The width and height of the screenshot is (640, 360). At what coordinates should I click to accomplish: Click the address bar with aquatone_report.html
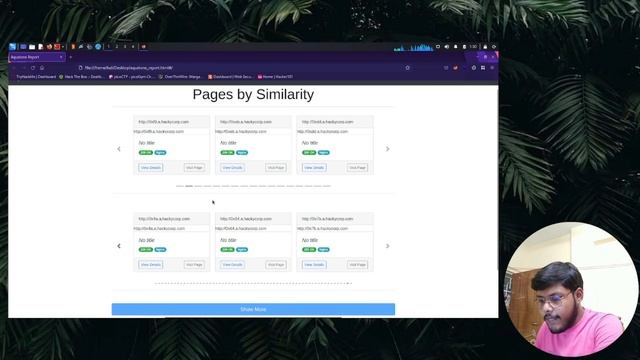point(245,68)
